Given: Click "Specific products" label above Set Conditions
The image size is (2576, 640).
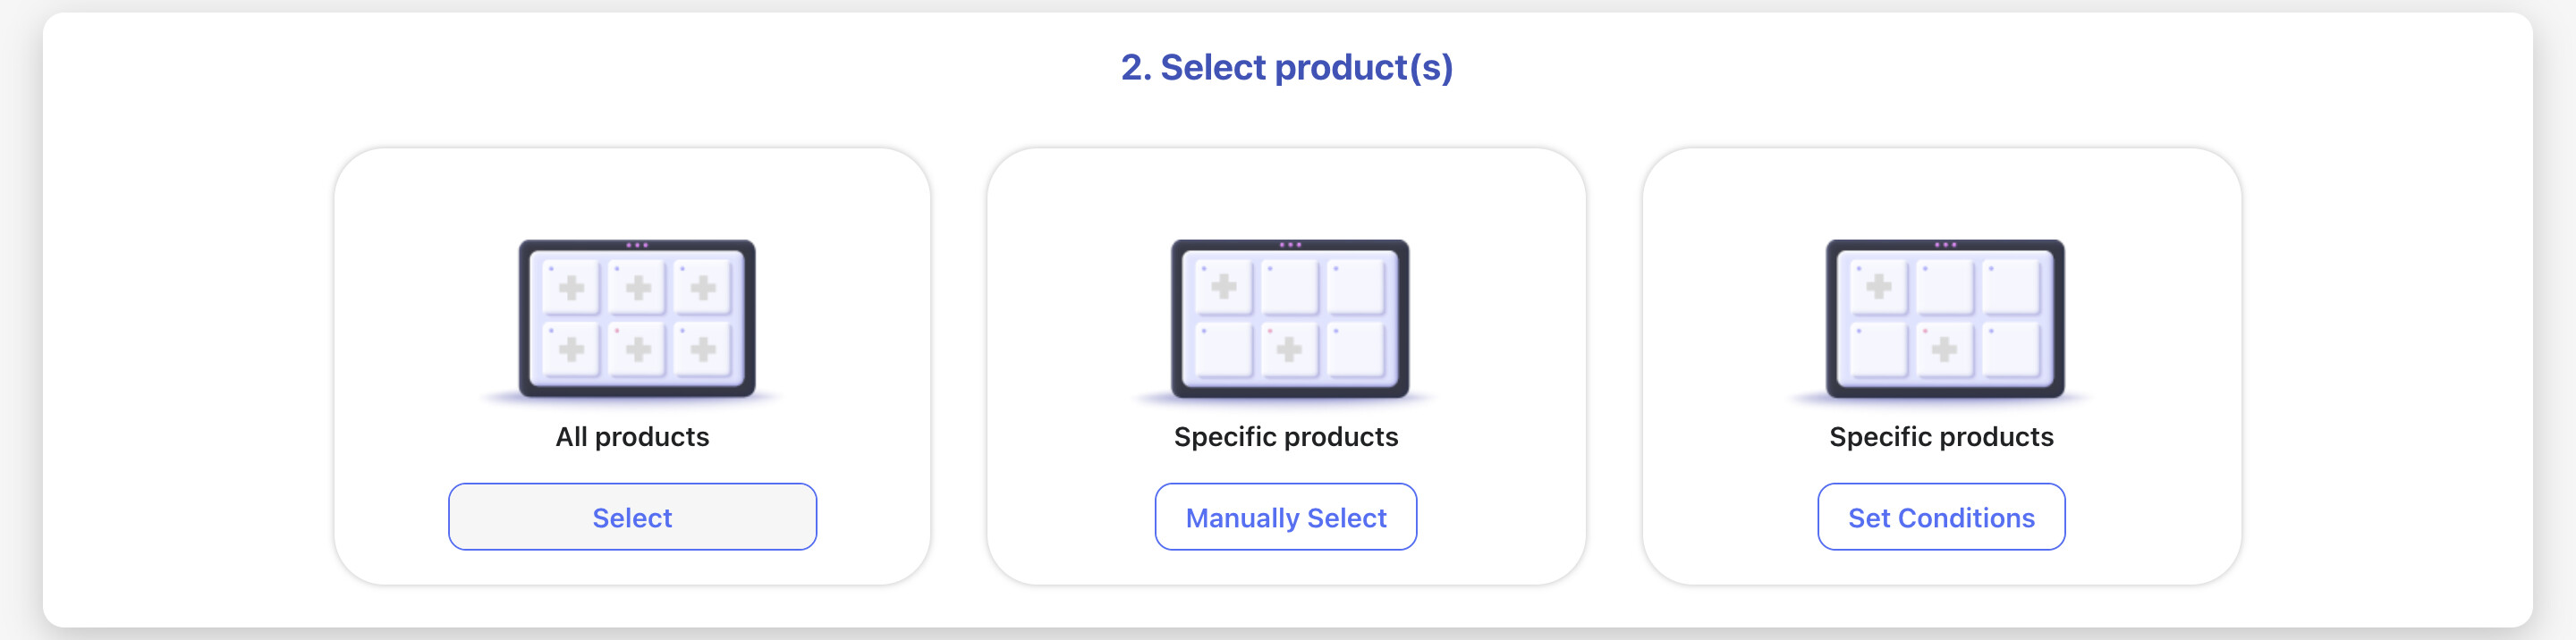Looking at the screenshot, I should [1941, 437].
